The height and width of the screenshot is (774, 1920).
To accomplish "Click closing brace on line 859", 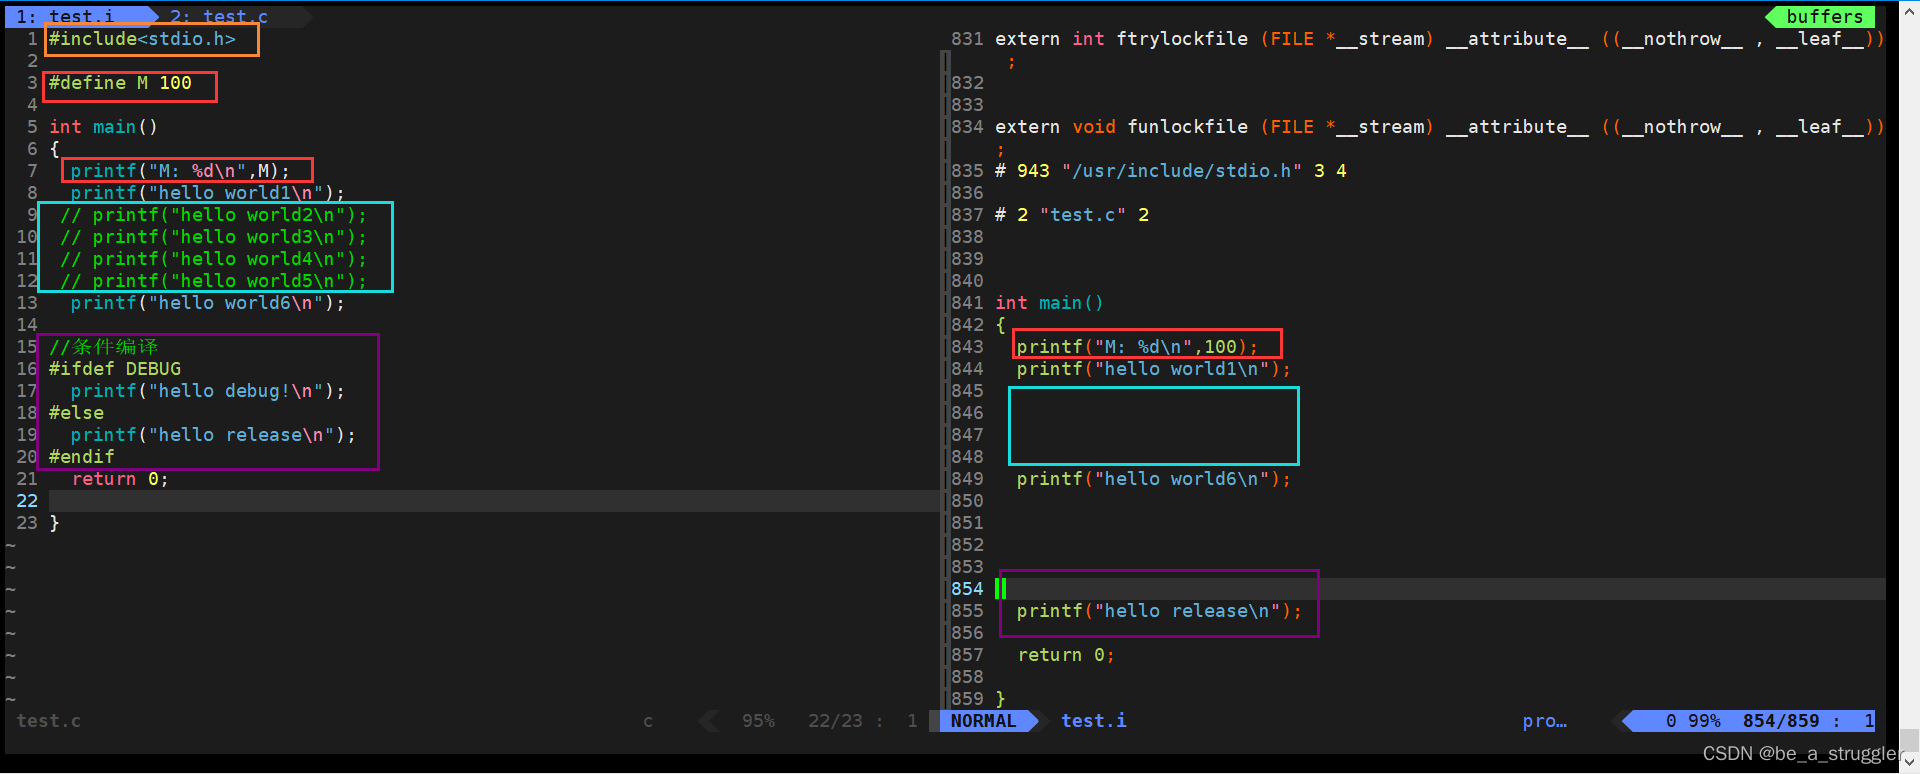I will tap(1000, 699).
